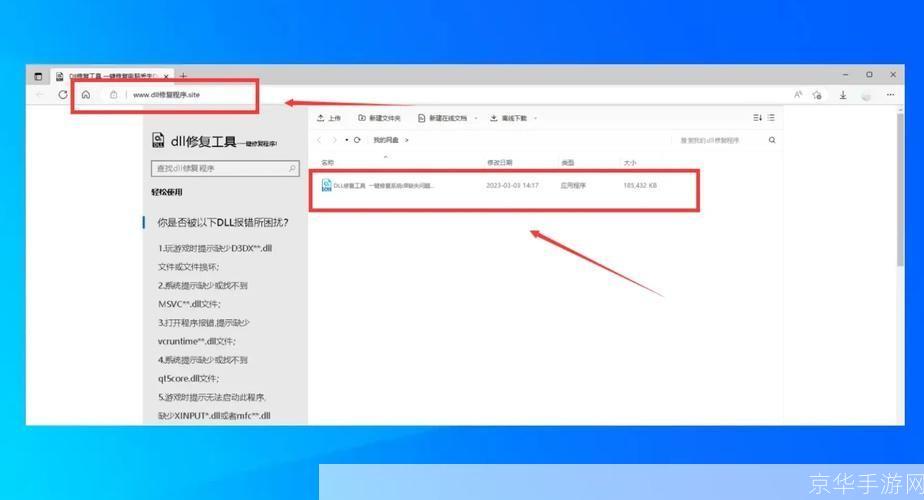Click the 离线下载 offline download button
Screen dimensions: 924x500
click(x=509, y=118)
